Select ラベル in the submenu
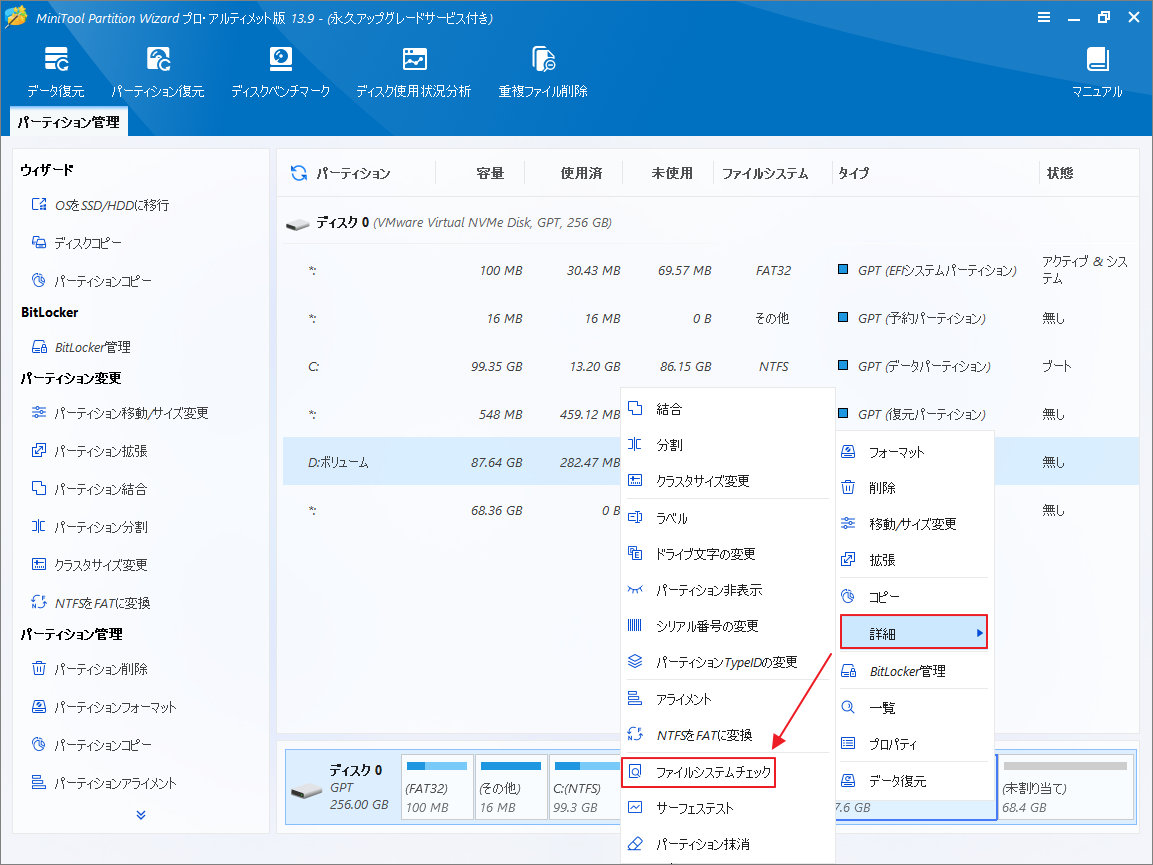Screen dimensions: 1153x865 coord(728,518)
